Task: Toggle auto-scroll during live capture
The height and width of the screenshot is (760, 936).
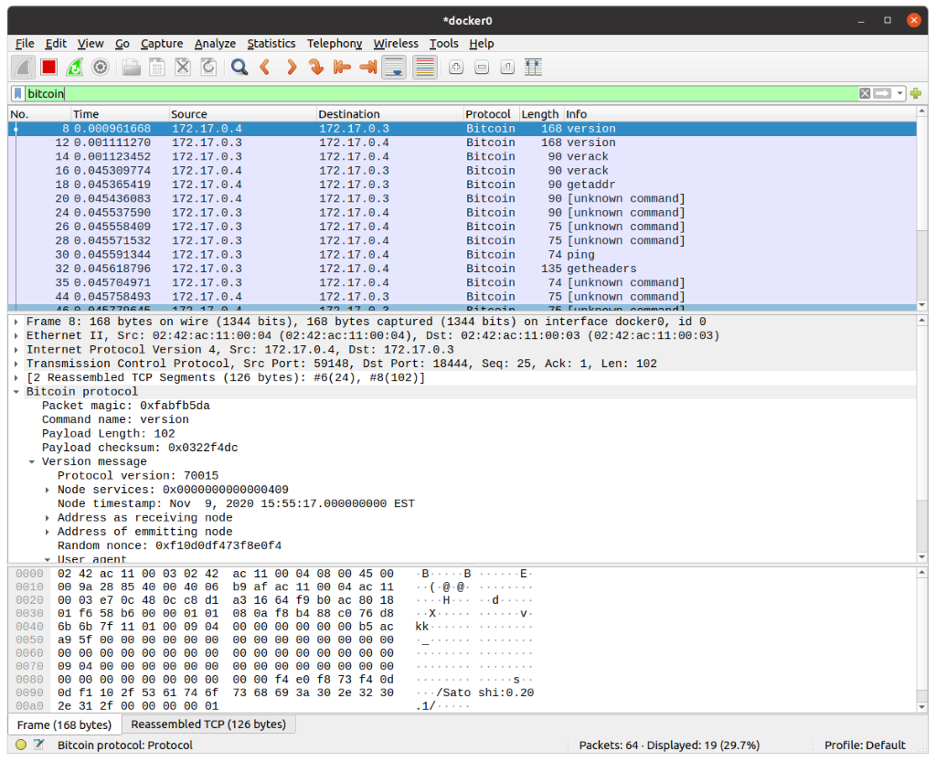Action: tap(394, 67)
